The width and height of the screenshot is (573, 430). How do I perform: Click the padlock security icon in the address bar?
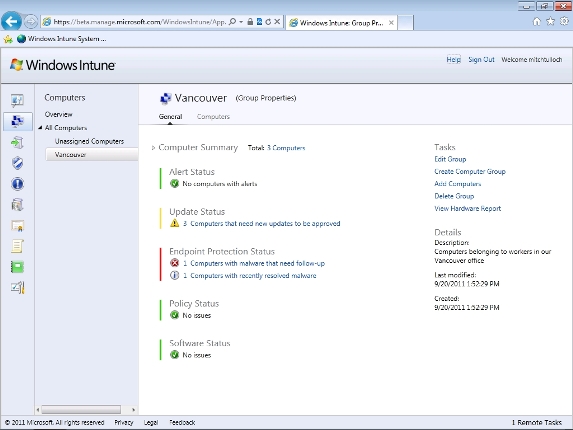point(250,22)
